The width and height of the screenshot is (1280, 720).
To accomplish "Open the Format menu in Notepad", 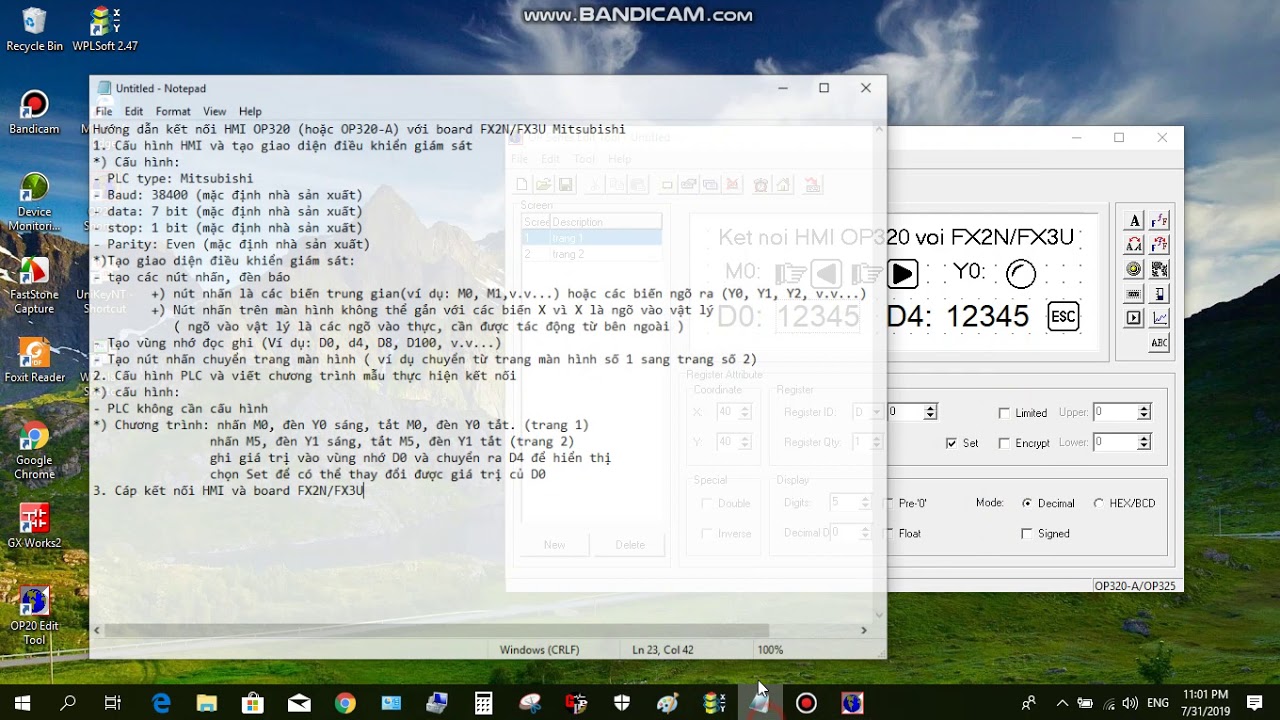I will (173, 112).
